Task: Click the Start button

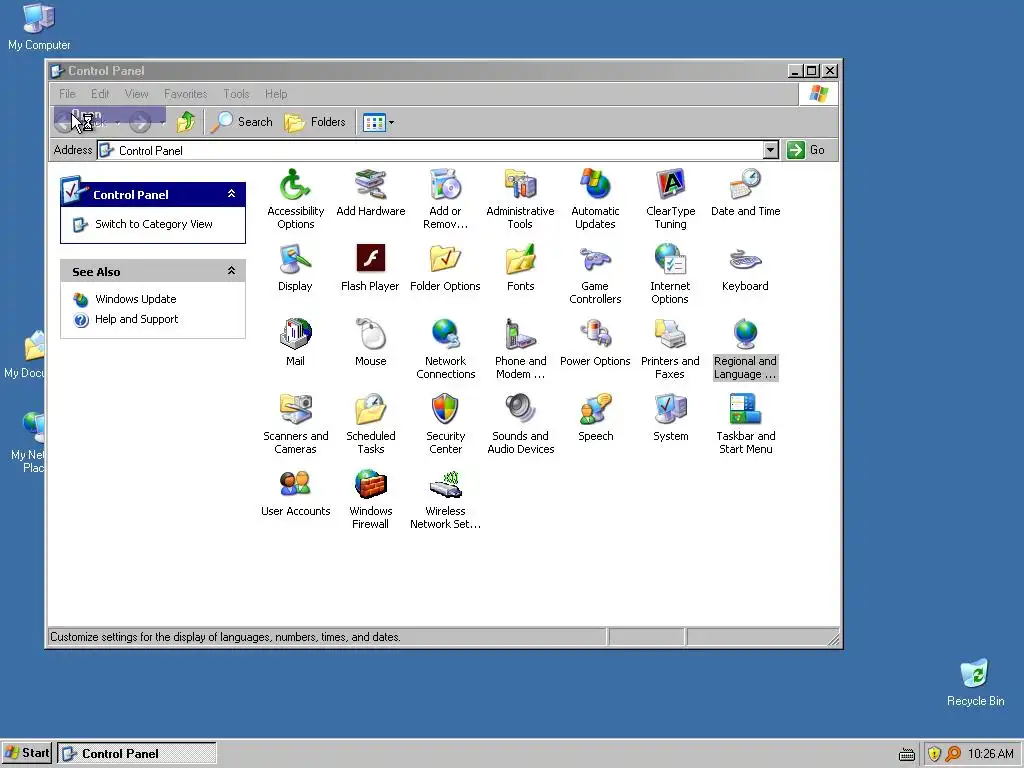Action: (x=27, y=753)
